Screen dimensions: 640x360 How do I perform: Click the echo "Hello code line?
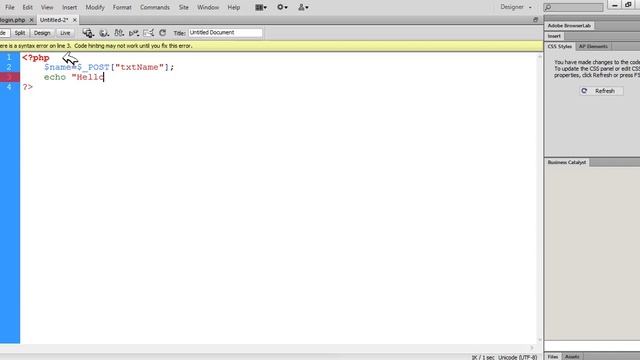click(74, 77)
